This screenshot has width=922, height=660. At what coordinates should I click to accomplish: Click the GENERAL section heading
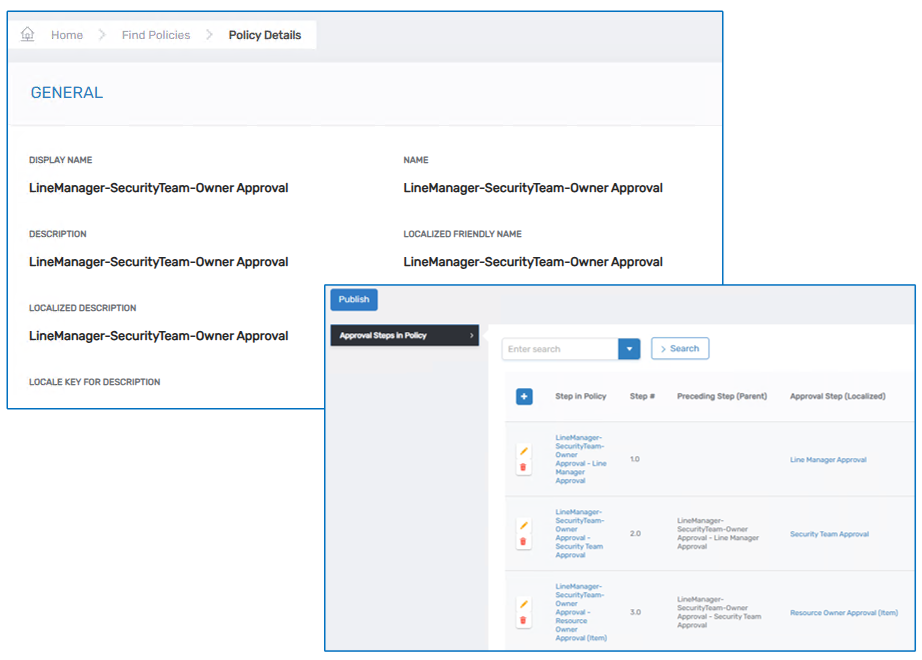[66, 92]
